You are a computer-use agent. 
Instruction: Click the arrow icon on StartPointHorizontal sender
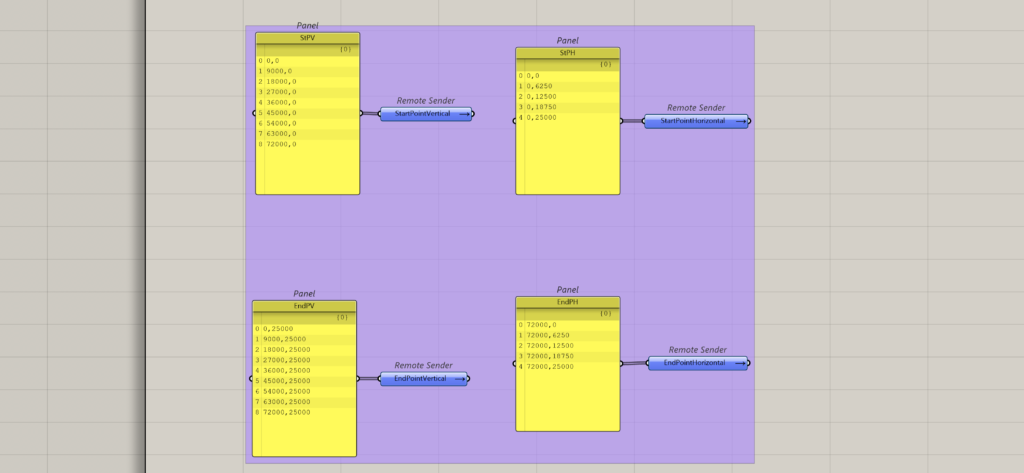740,121
